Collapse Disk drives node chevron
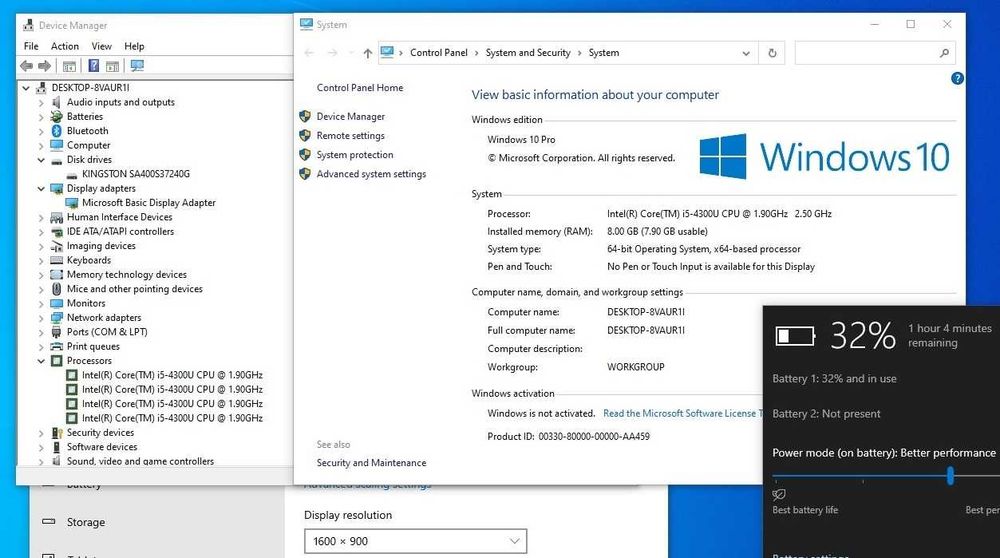This screenshot has width=1000, height=558. pyautogui.click(x=41, y=160)
